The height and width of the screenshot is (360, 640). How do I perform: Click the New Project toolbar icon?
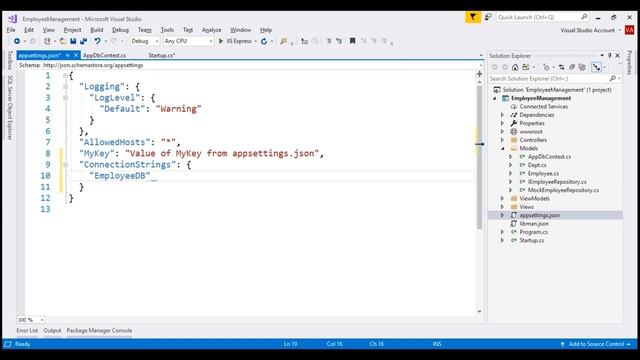pyautogui.click(x=47, y=41)
